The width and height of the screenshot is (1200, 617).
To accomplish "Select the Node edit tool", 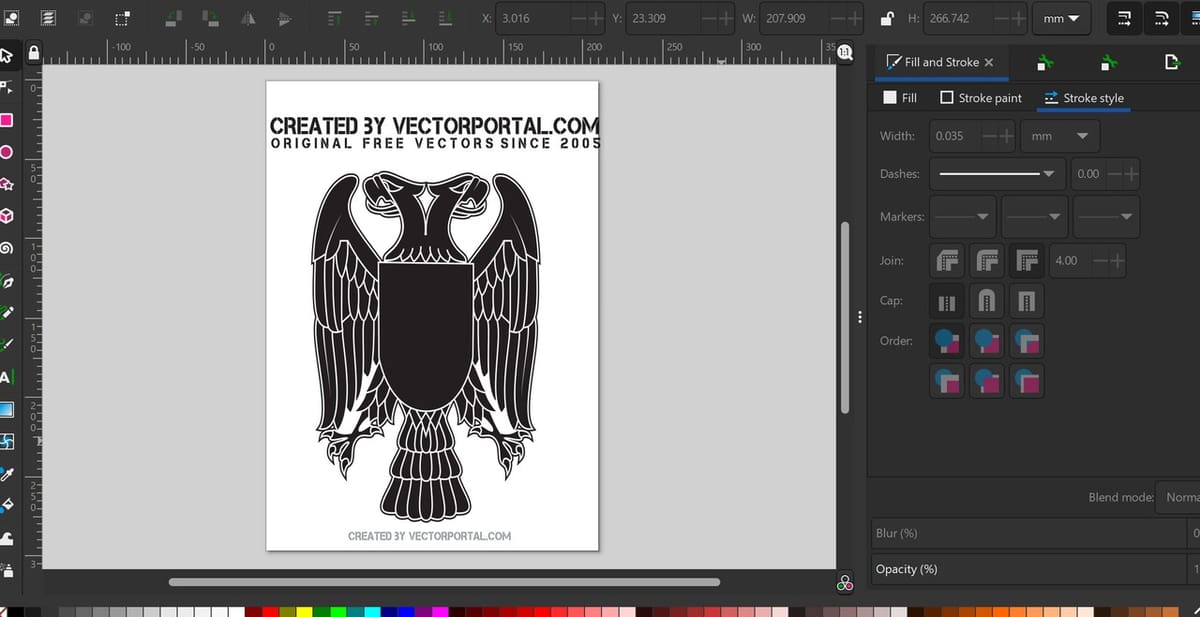I will point(6,86).
